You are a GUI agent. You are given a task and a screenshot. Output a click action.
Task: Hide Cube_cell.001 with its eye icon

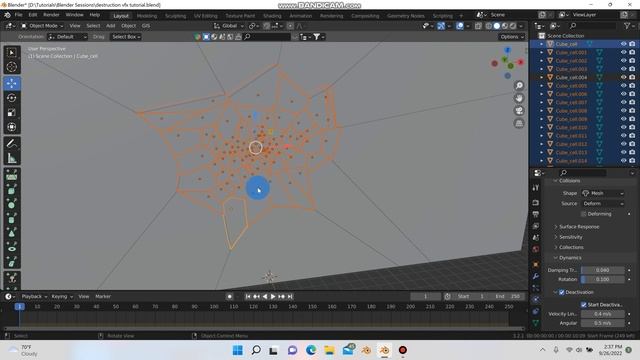pyautogui.click(x=623, y=52)
